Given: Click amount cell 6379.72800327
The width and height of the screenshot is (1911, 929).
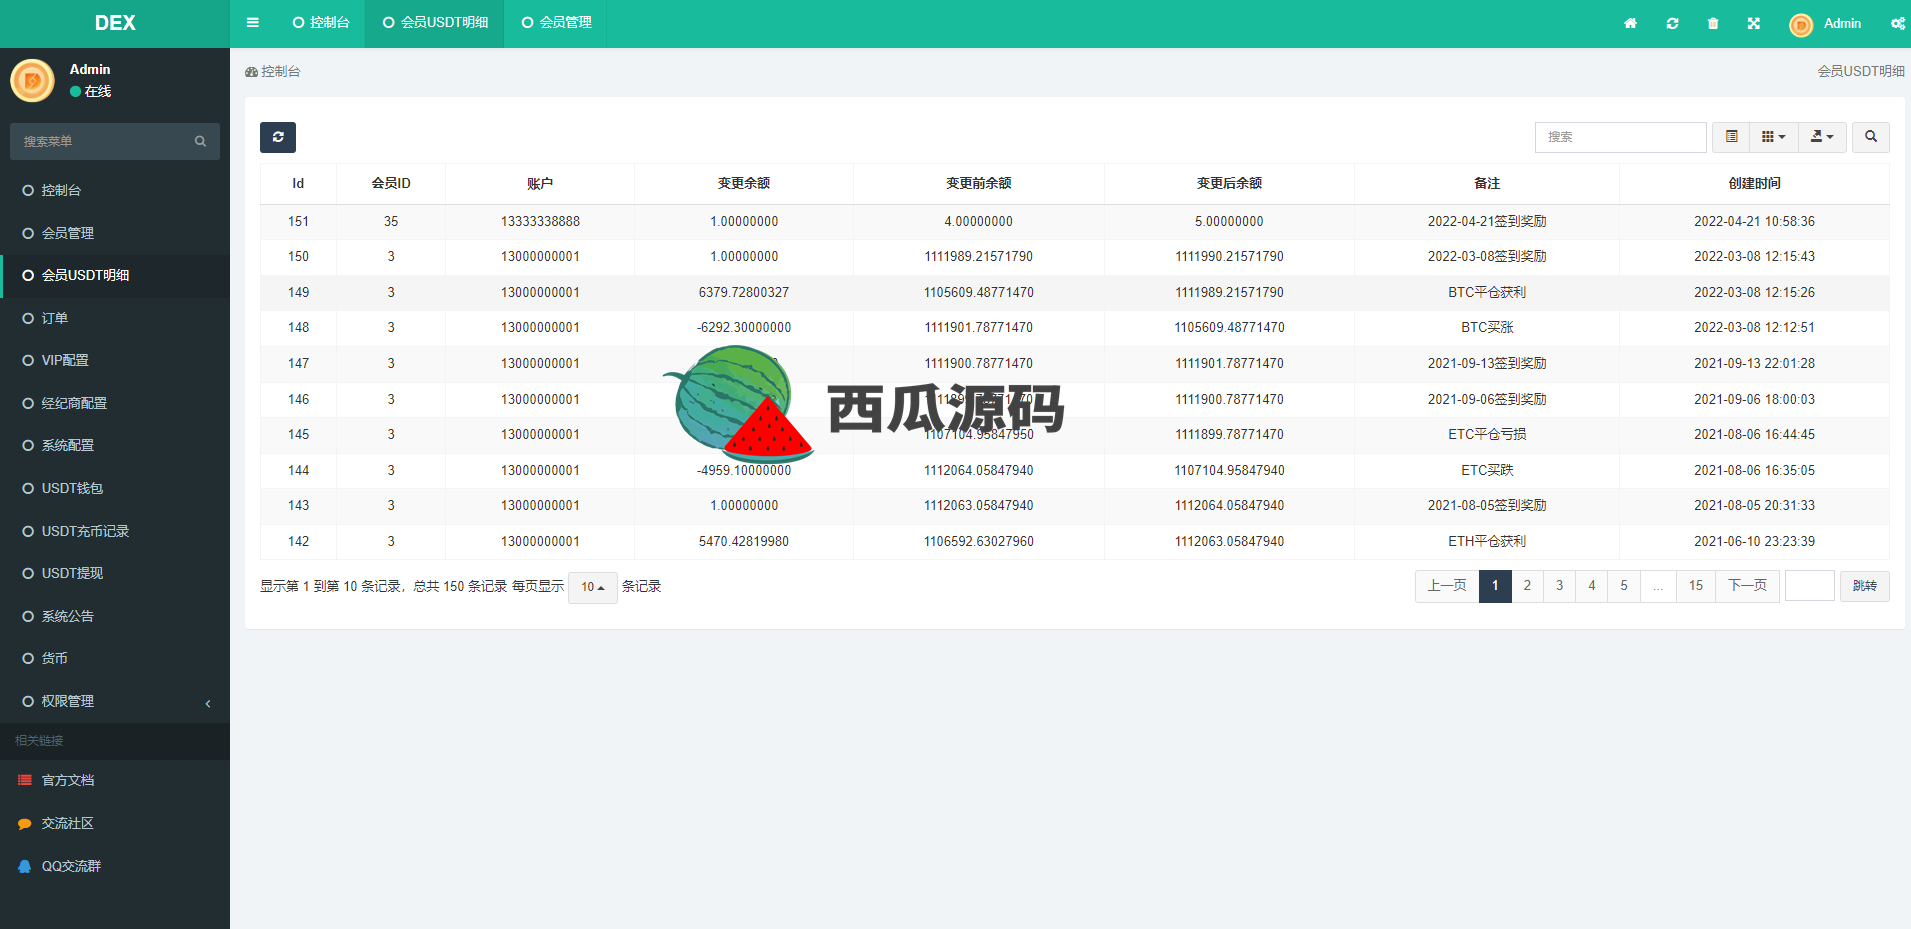Looking at the screenshot, I should point(744,292).
